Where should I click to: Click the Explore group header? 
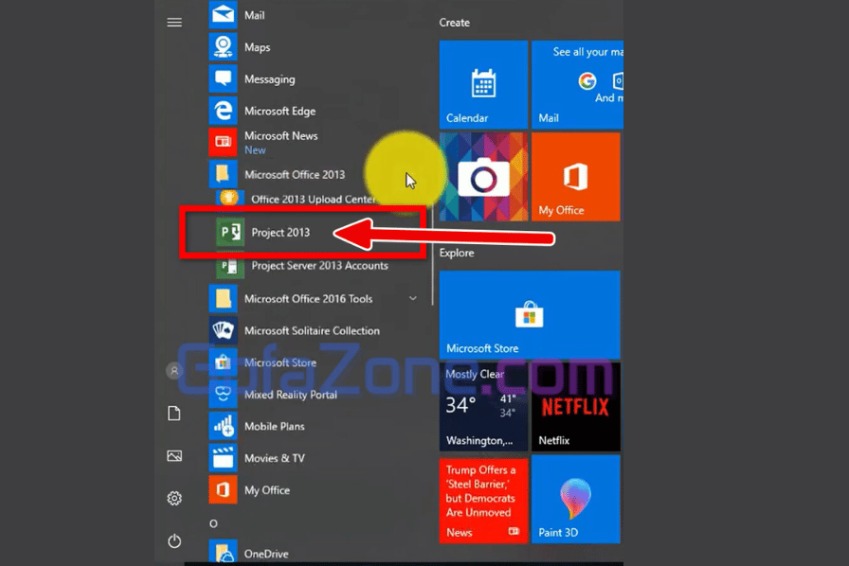(456, 253)
